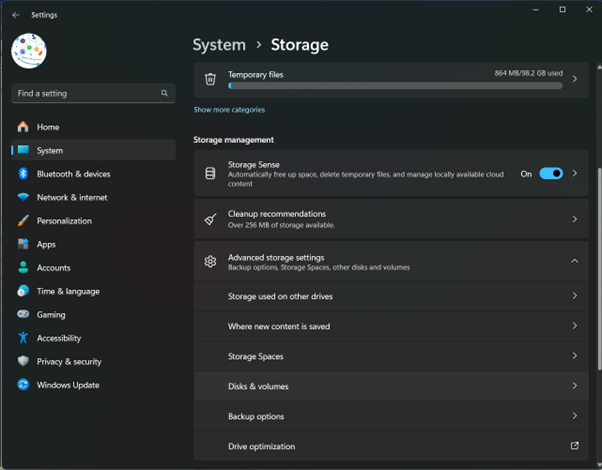
Task: Select Time & language in the sidebar
Action: (x=68, y=291)
